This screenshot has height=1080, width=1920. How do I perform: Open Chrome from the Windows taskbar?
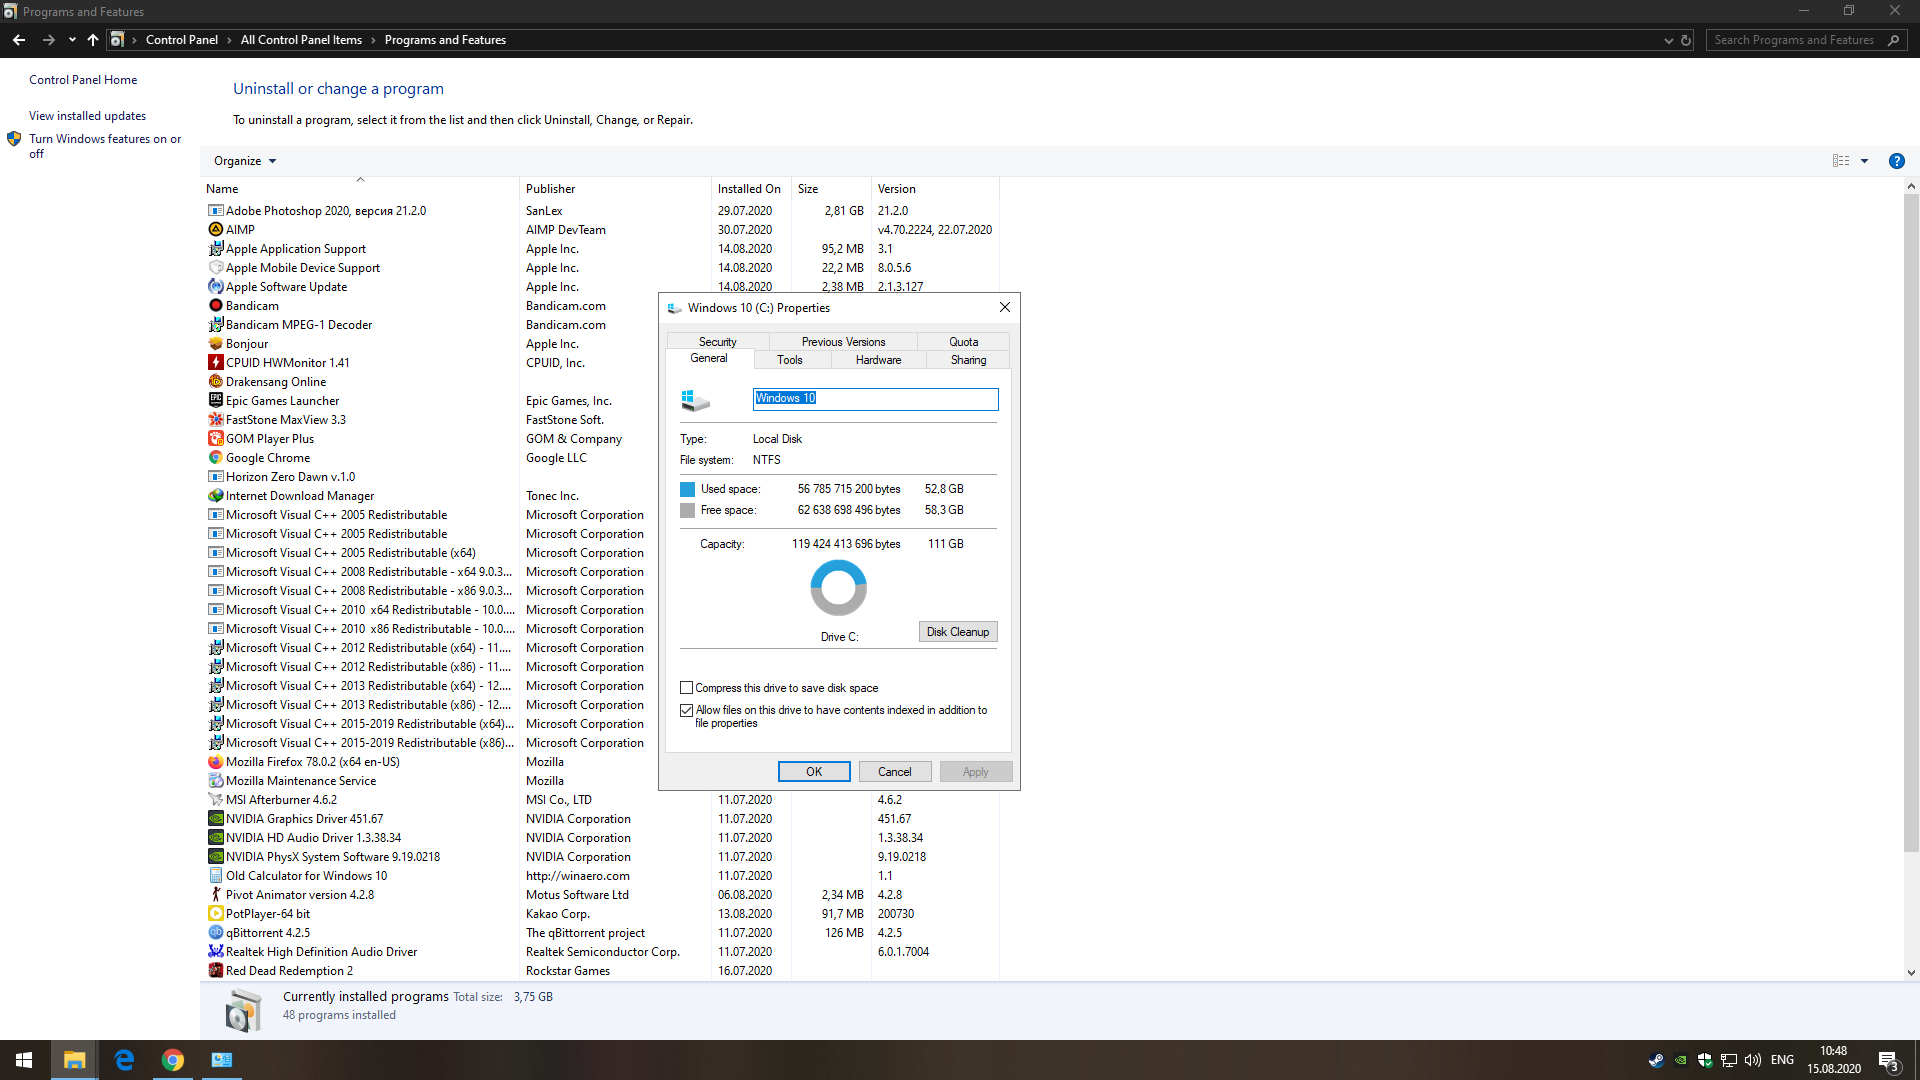coord(172,1060)
